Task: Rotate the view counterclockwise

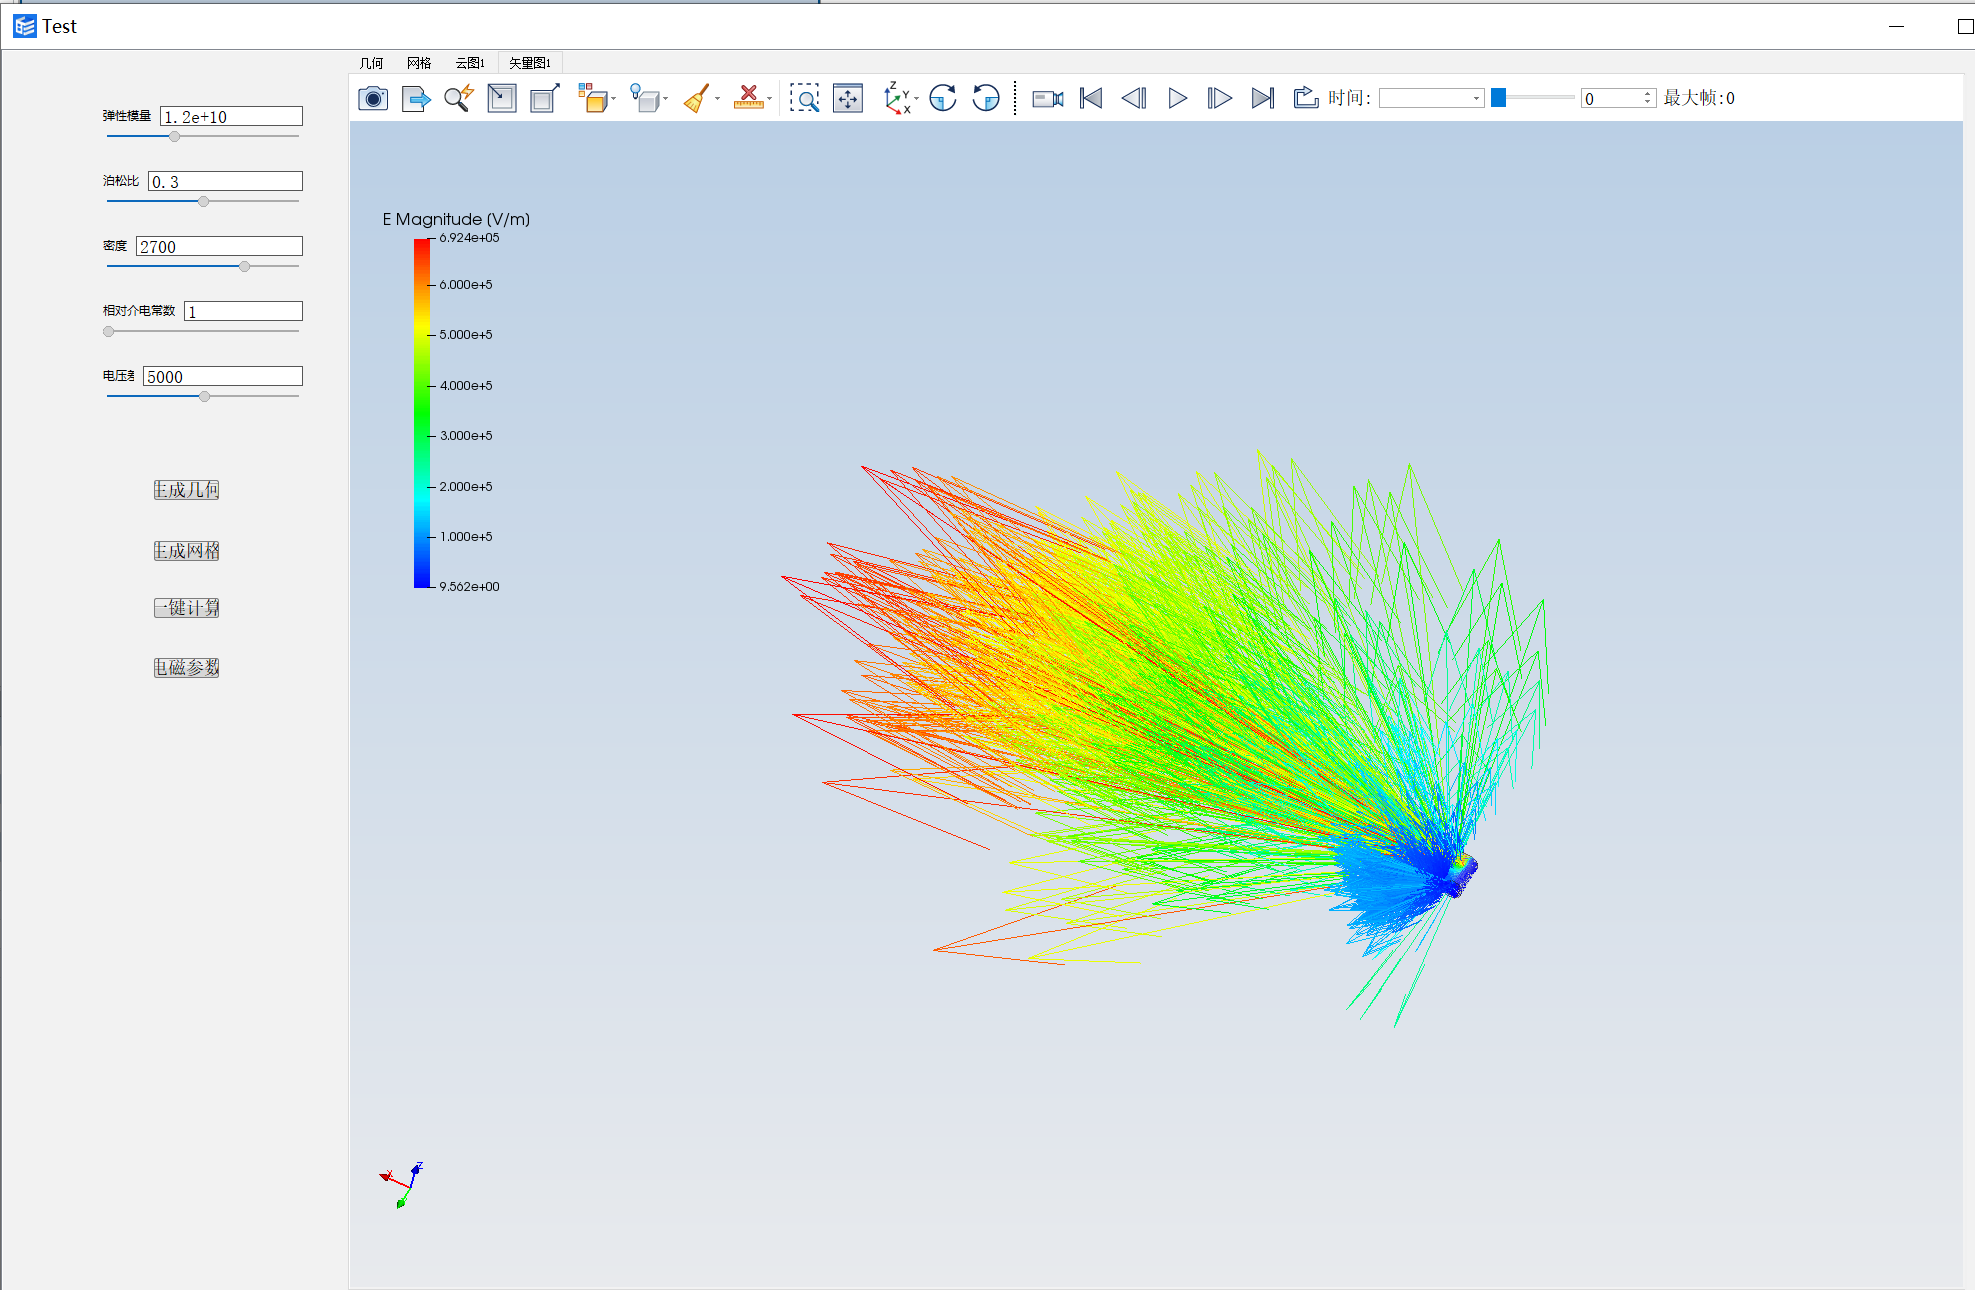Action: tap(986, 98)
